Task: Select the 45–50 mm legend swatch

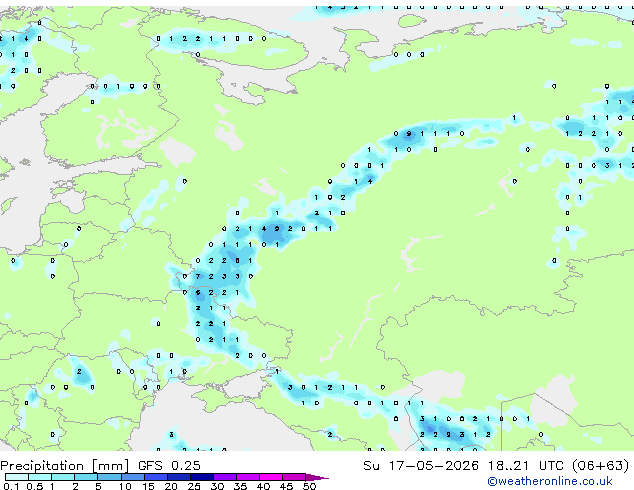Action: (x=294, y=477)
